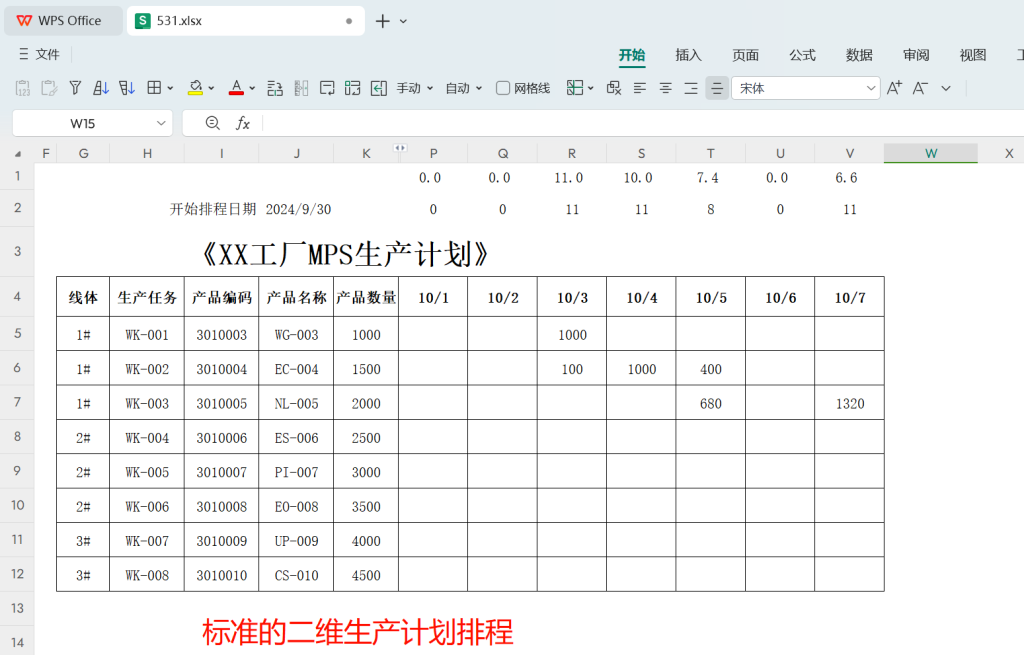1024x655 pixels.
Task: Click the icon with the green left arrow
Action: (379, 88)
